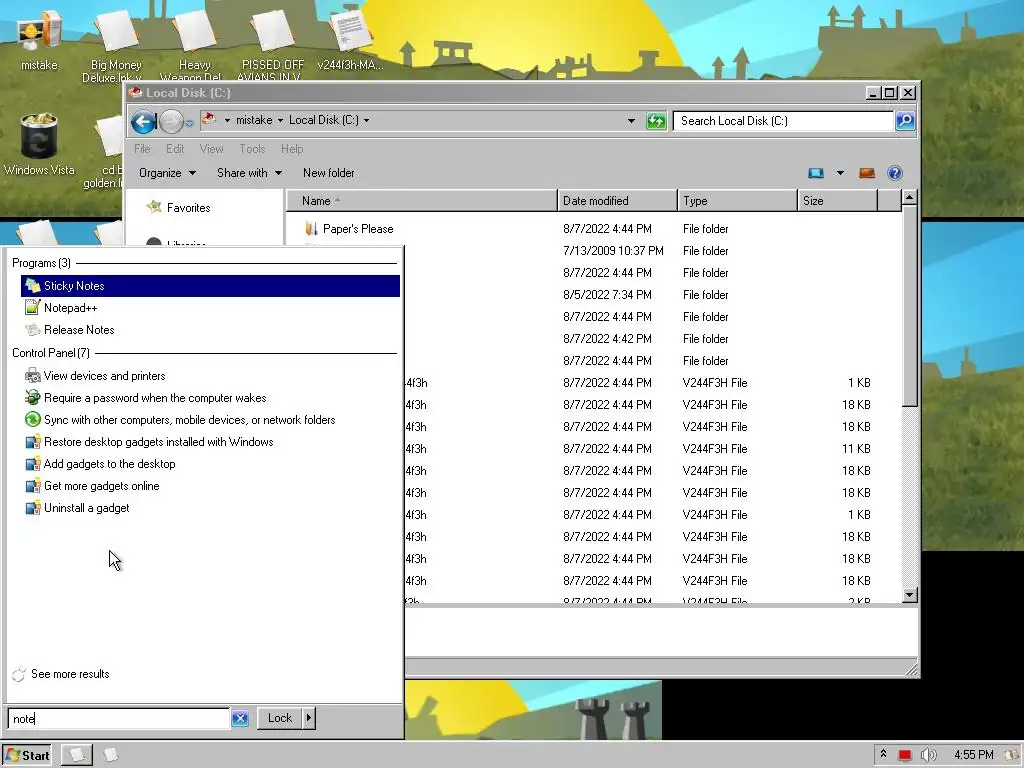Click the Search Local Disk (C:) box

[x=783, y=121]
